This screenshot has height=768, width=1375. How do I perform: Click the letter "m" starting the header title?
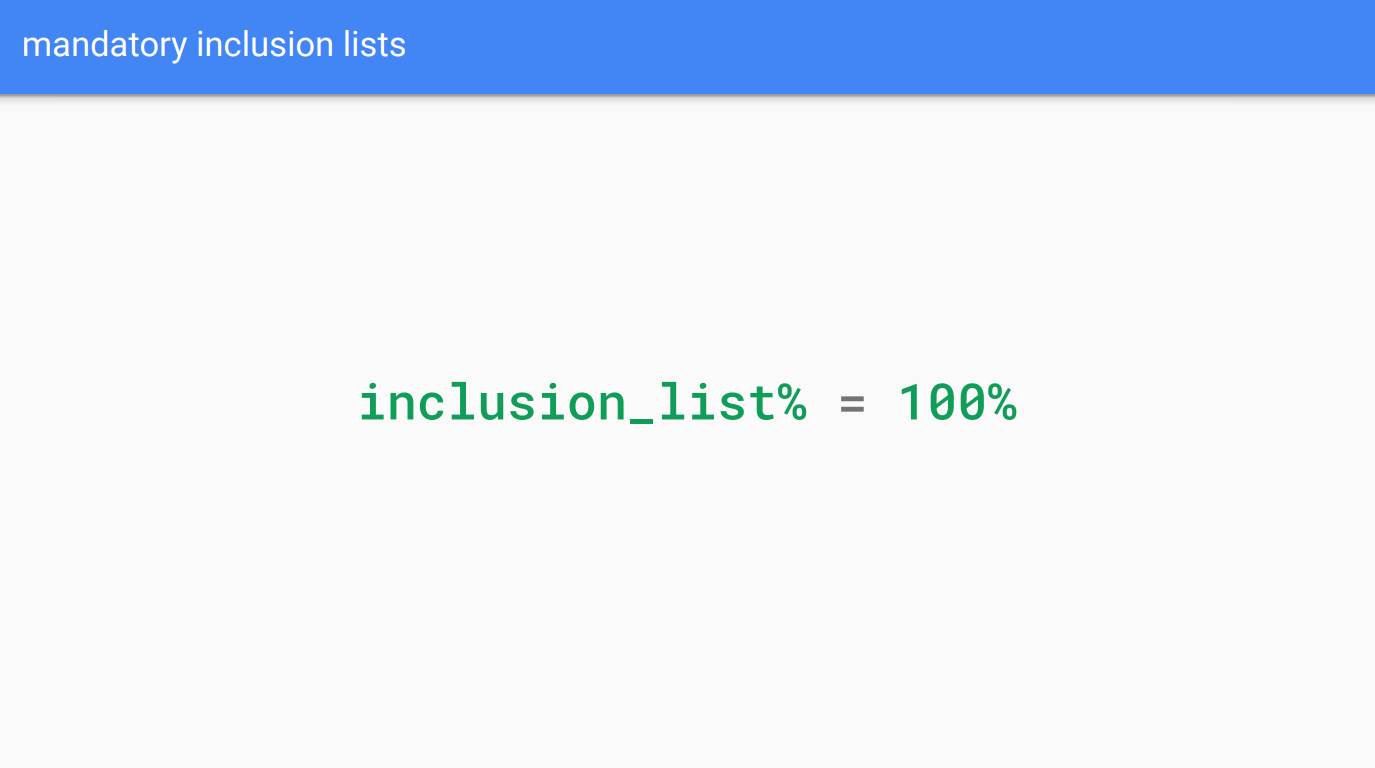pyautogui.click(x=34, y=47)
